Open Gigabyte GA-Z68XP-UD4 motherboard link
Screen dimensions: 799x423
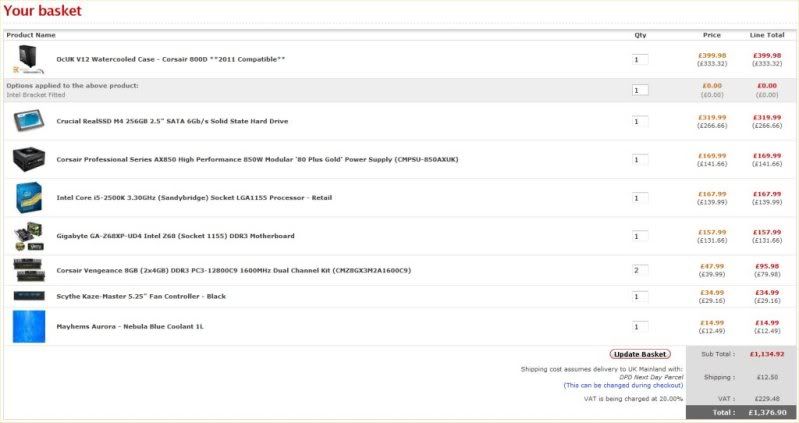tap(175, 236)
